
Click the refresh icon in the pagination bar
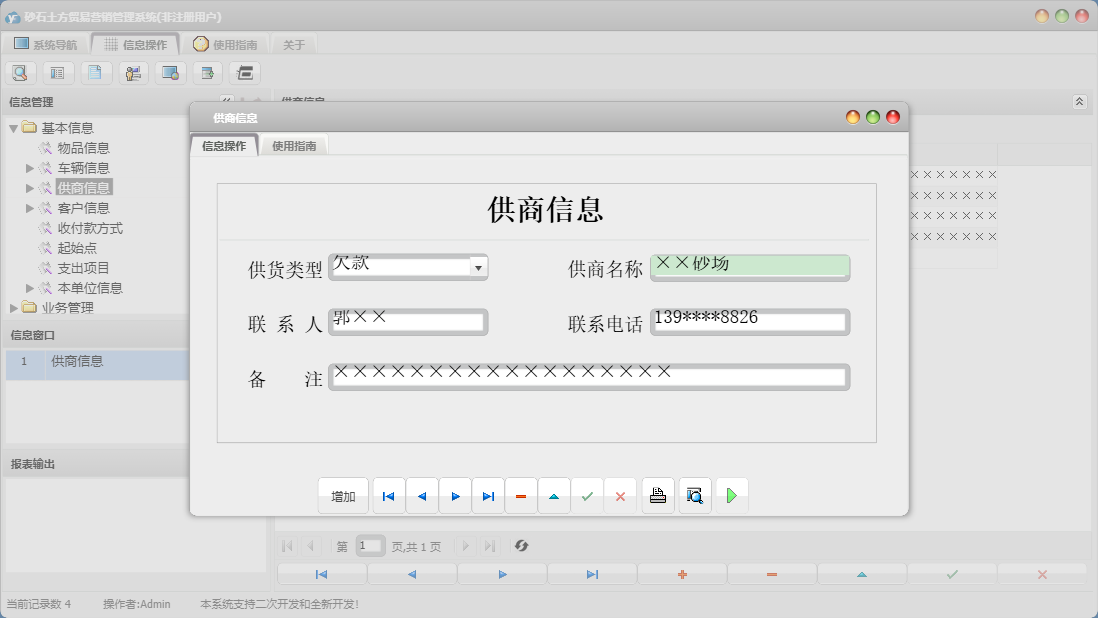(520, 545)
